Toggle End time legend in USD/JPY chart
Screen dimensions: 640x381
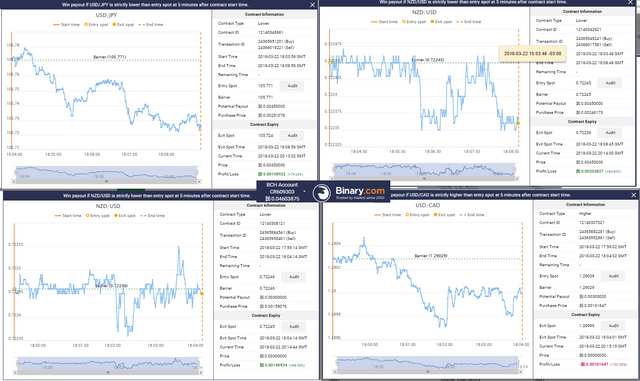[x=151, y=25]
